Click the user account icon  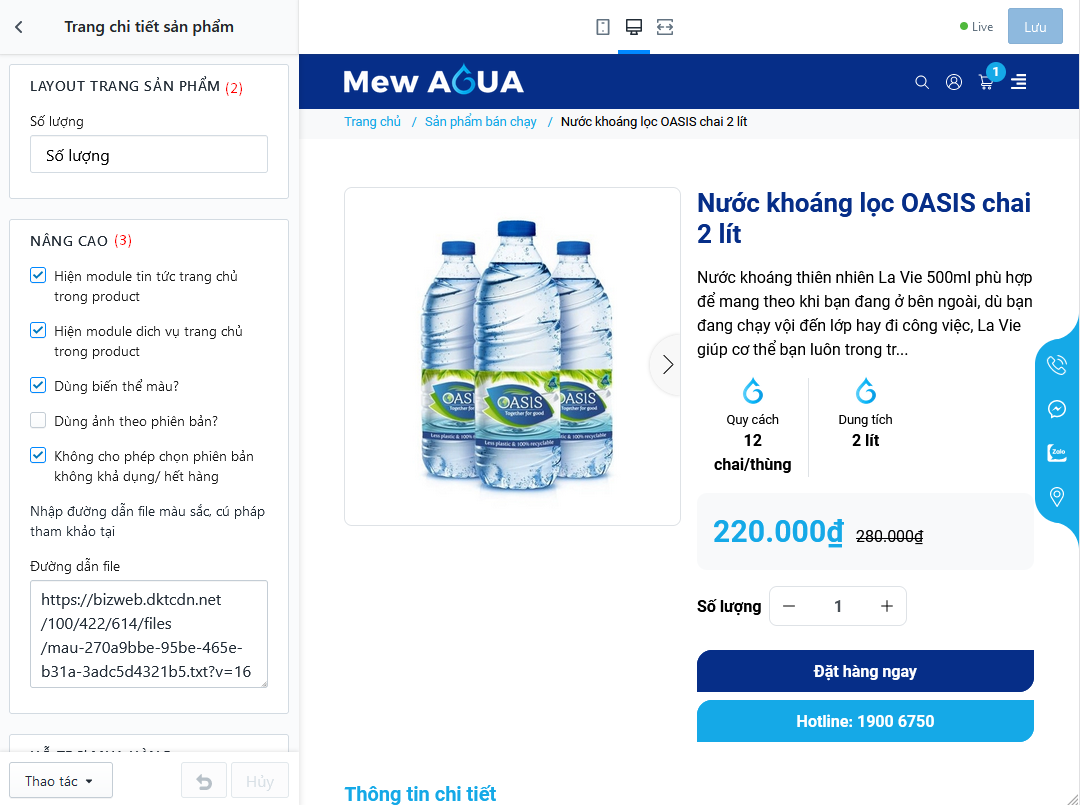pyautogui.click(x=954, y=82)
